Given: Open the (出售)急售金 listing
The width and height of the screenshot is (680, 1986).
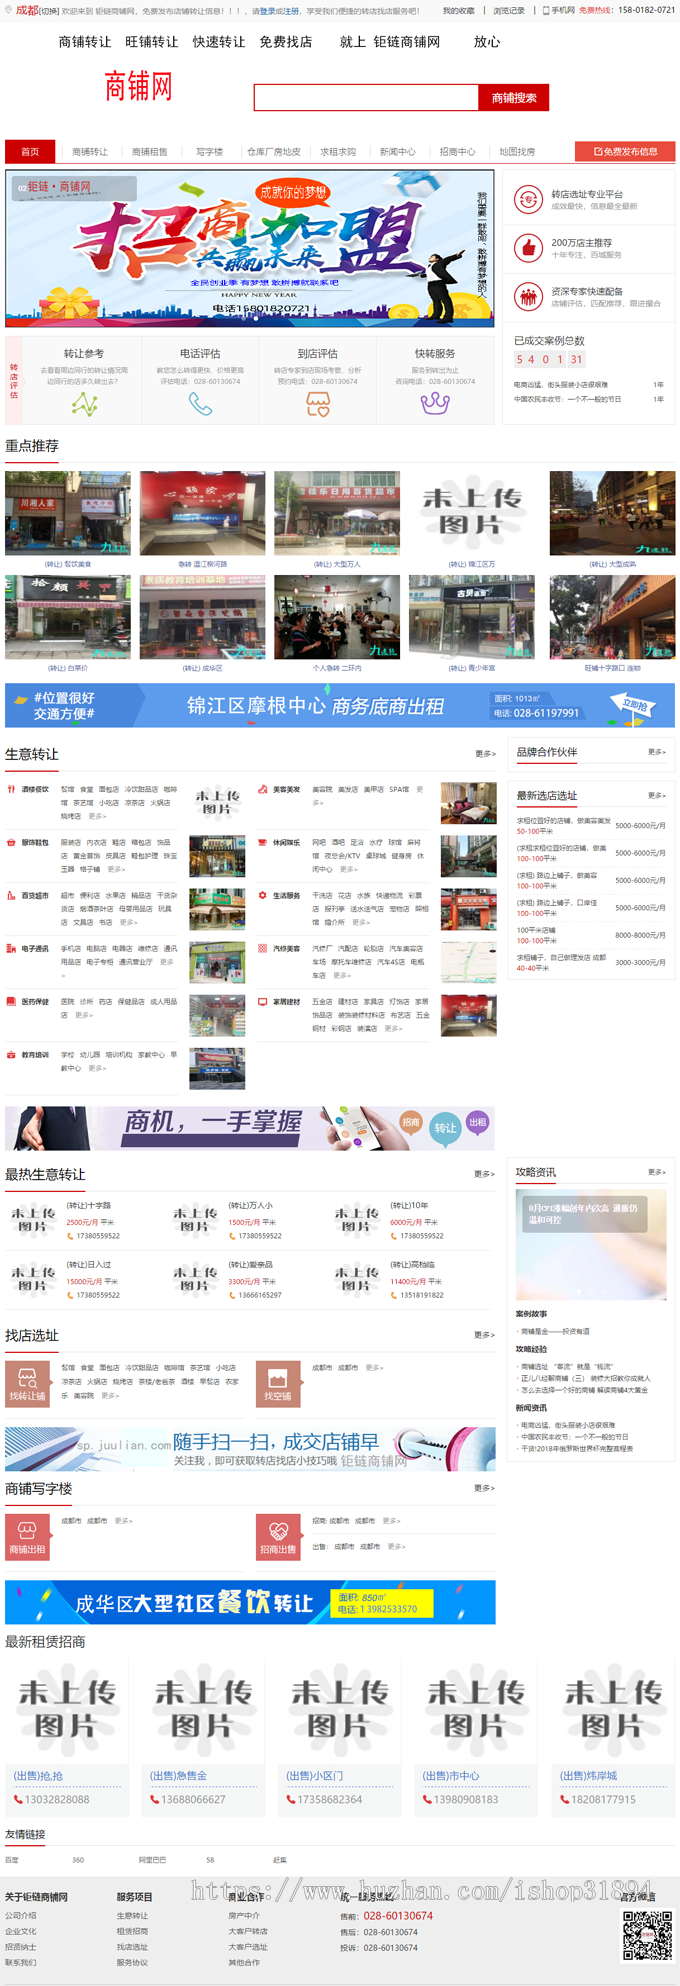Looking at the screenshot, I should (178, 1775).
